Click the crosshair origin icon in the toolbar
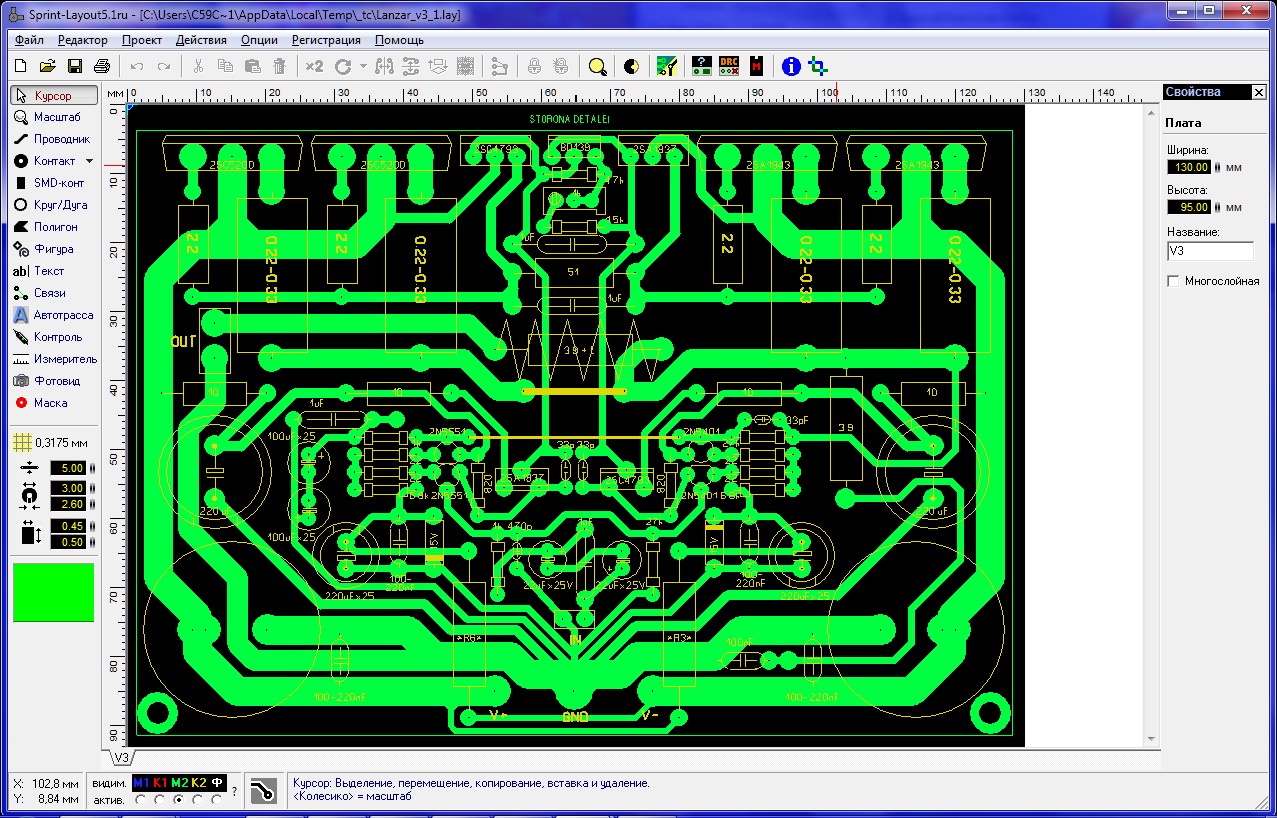Screen dimensions: 1277x818 [x=819, y=66]
